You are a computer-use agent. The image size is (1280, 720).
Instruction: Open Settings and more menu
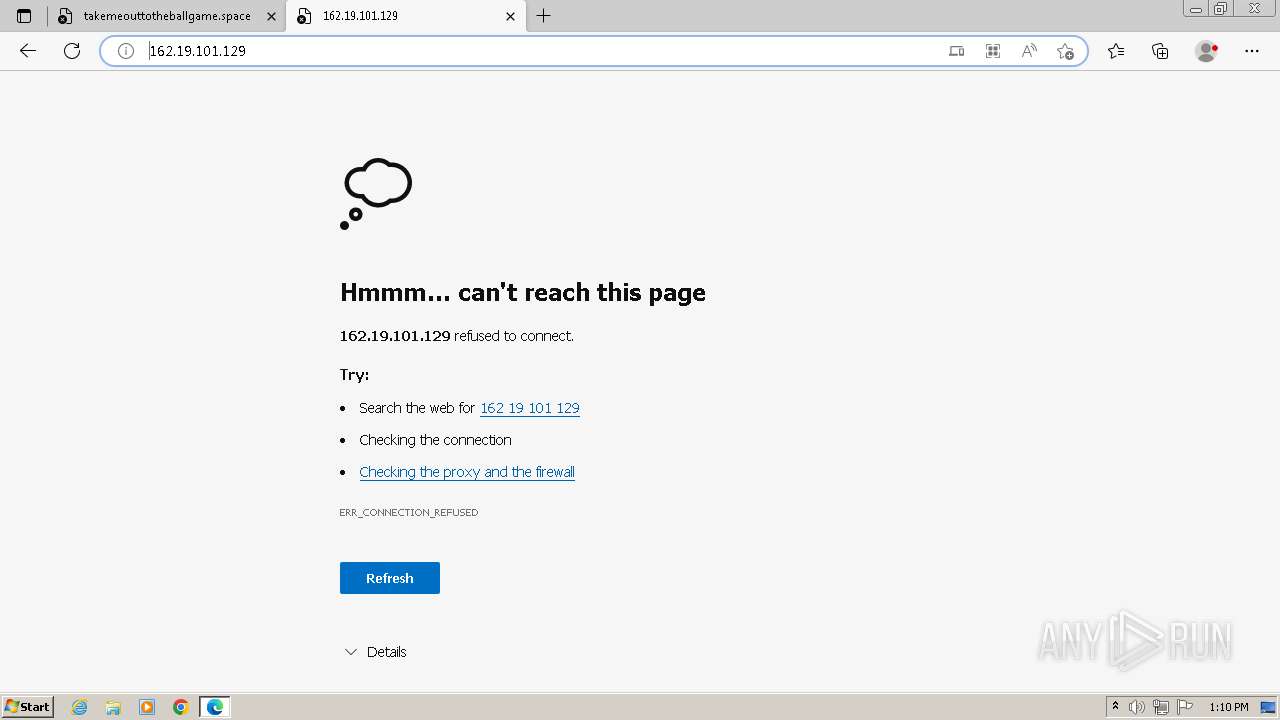(1252, 51)
